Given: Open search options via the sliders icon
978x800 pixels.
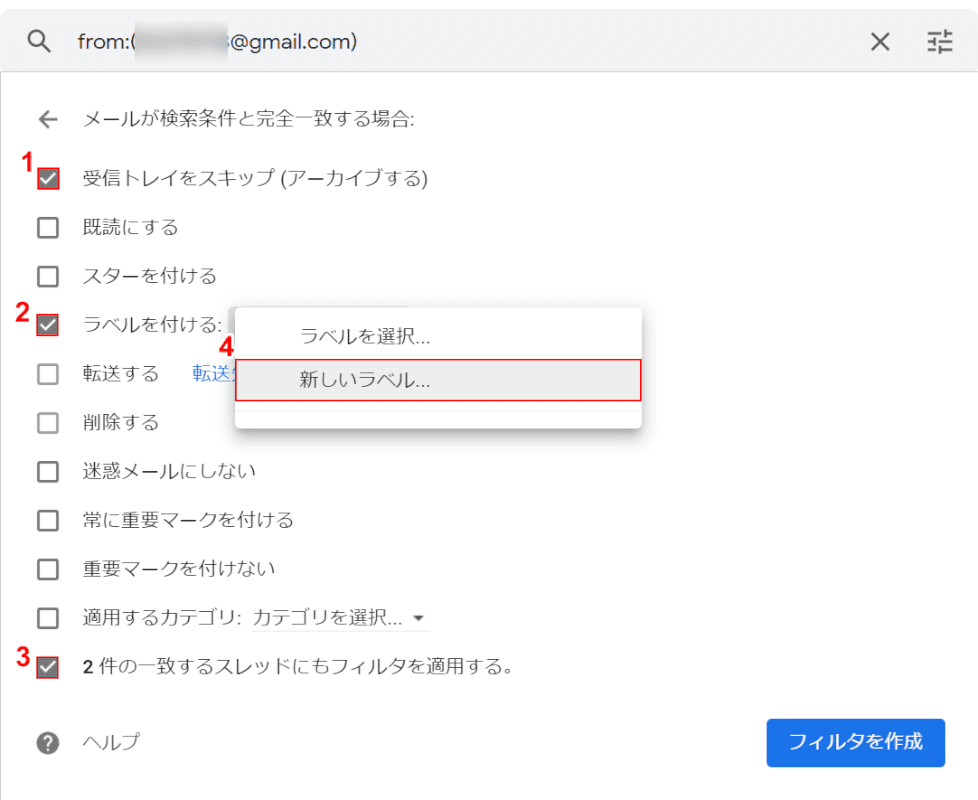Looking at the screenshot, I should click(x=939, y=42).
